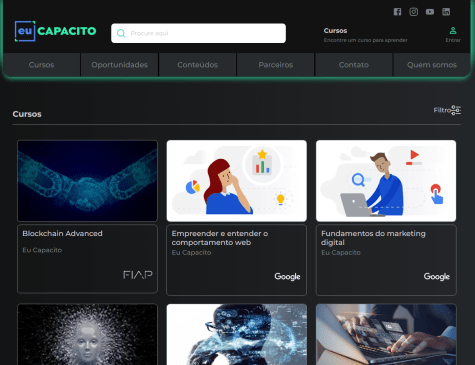Open the Cursos navigation tab
This screenshot has height=365, width=475.
pos(41,65)
